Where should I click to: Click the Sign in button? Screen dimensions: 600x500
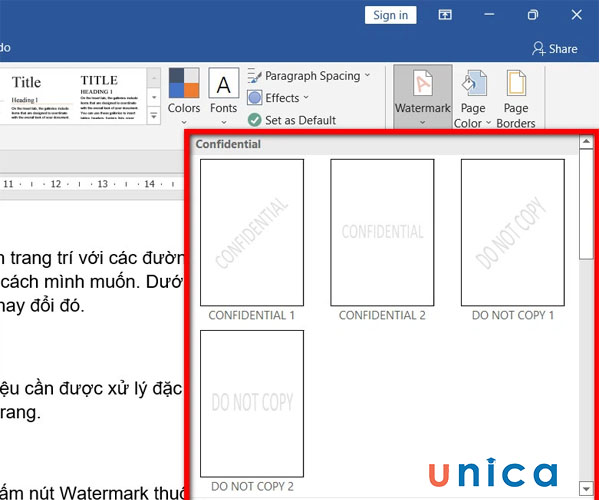390,15
